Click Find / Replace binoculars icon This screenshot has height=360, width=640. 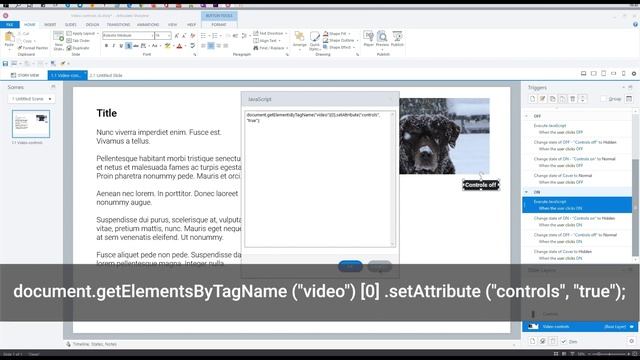(x=256, y=48)
